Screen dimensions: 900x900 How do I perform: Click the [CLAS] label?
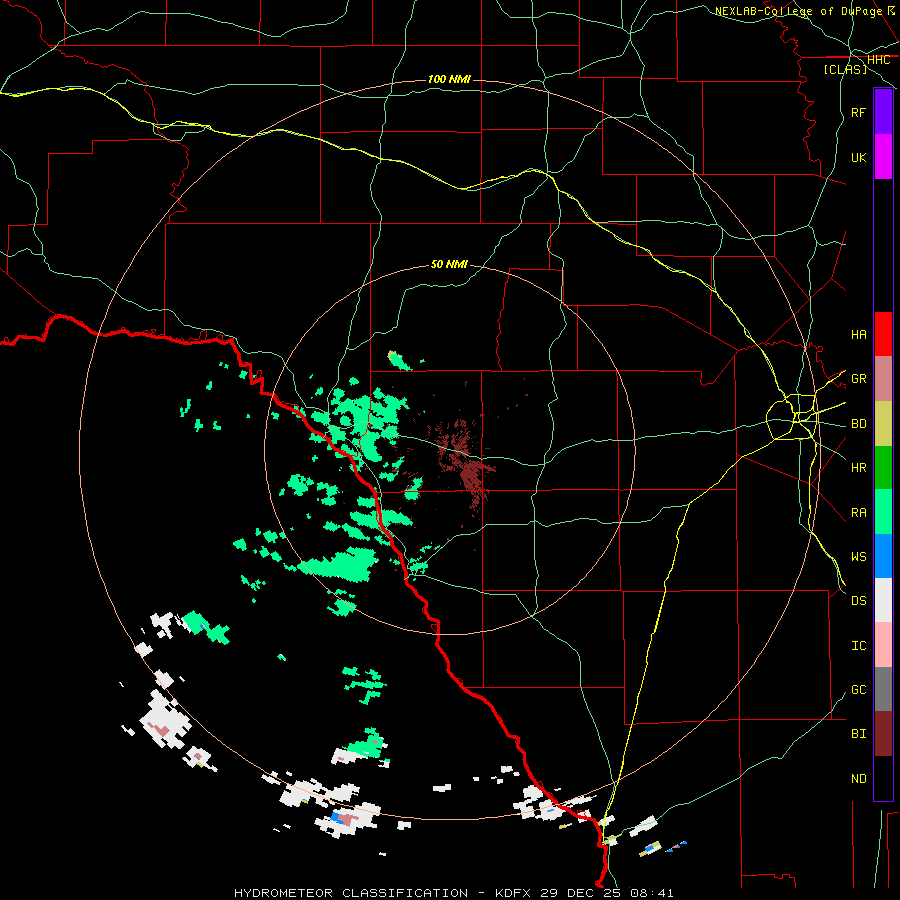click(x=845, y=70)
